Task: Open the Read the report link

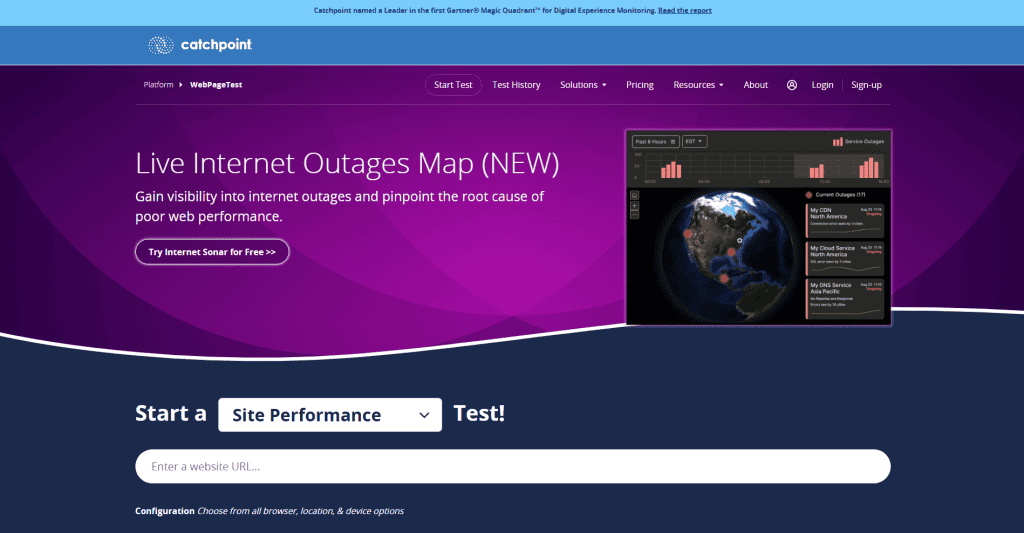Action: click(684, 10)
